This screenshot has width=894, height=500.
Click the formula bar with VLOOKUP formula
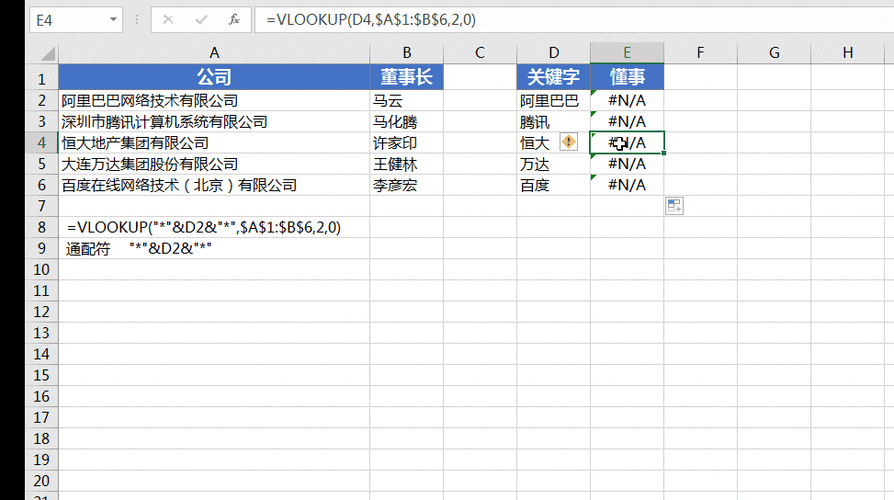point(574,20)
